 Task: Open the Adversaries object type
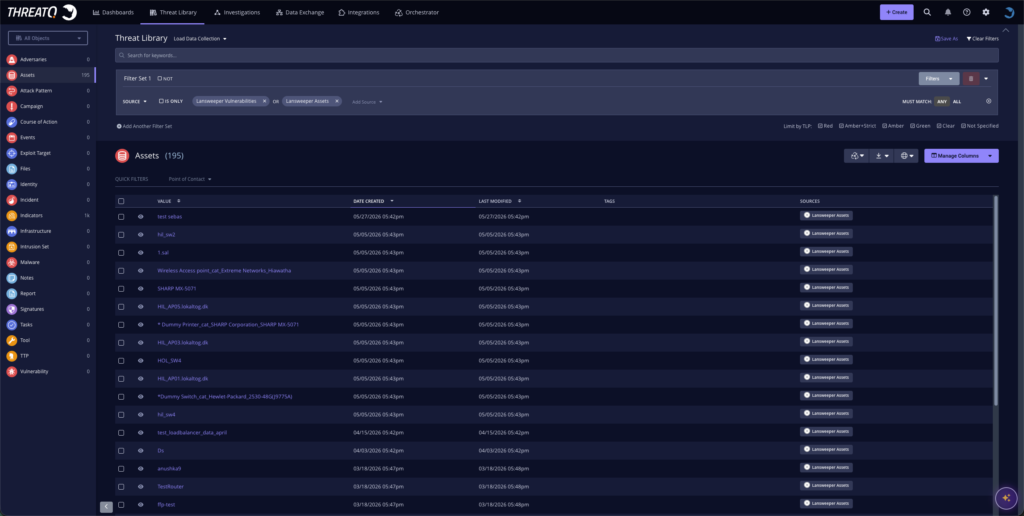pyautogui.click(x=33, y=59)
